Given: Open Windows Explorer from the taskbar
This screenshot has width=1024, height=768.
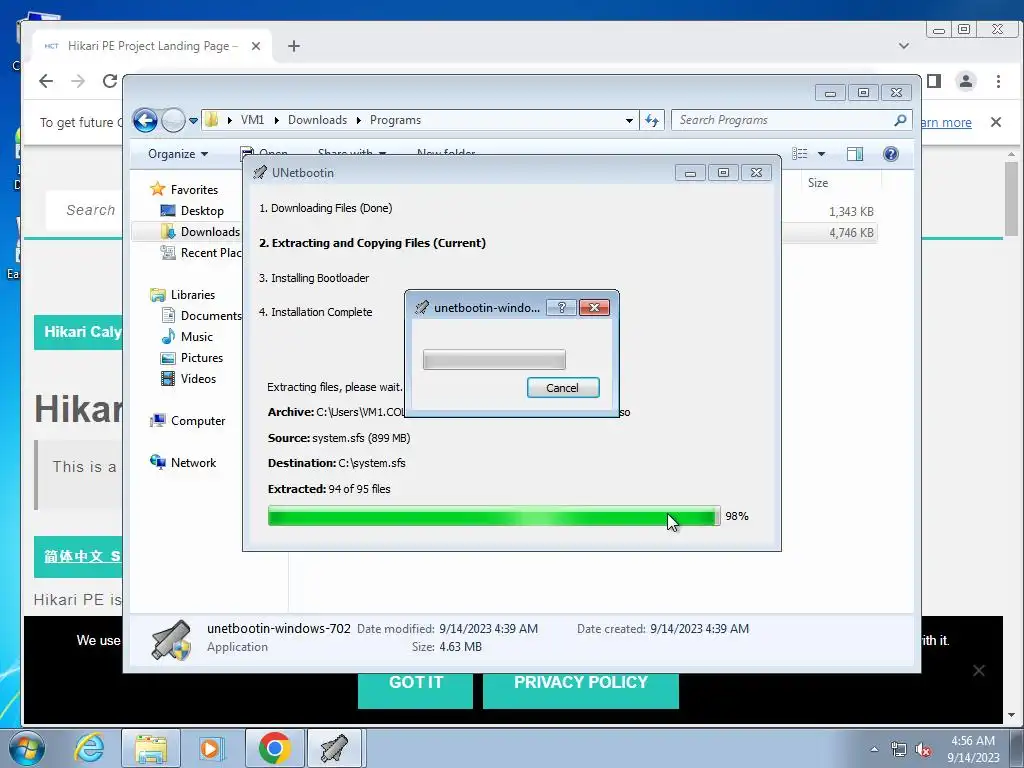Looking at the screenshot, I should pos(151,748).
